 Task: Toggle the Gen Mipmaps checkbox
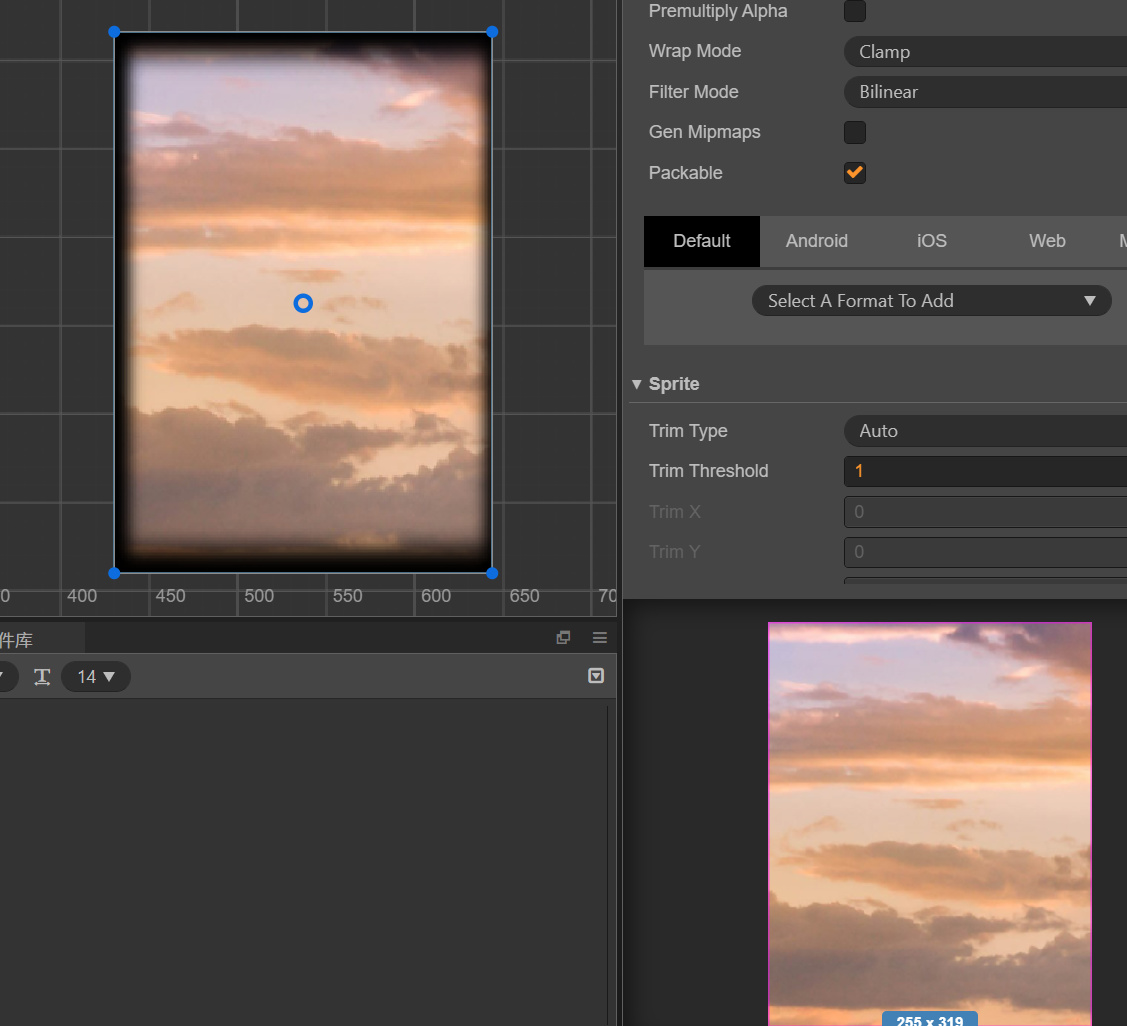855,132
